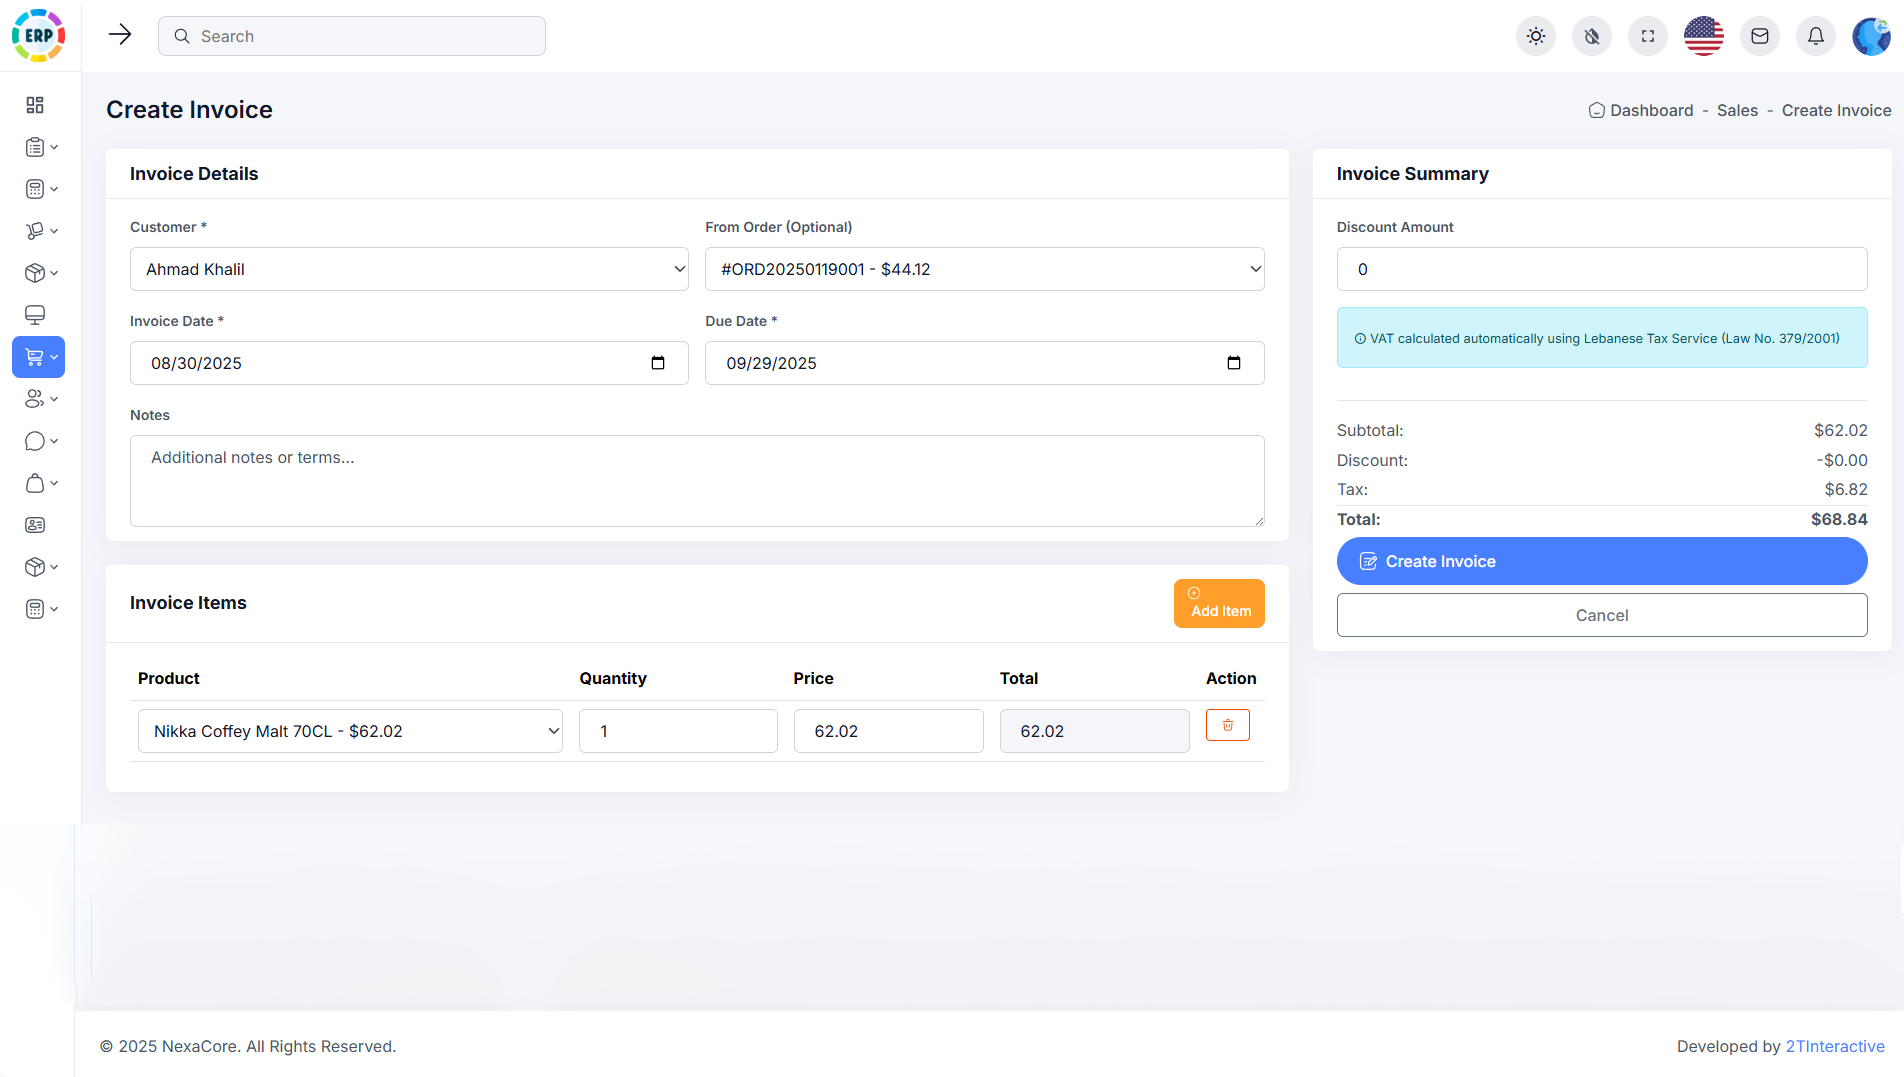The width and height of the screenshot is (1904, 1077).
Task: Open the ID card contacts icon
Action: click(x=35, y=524)
